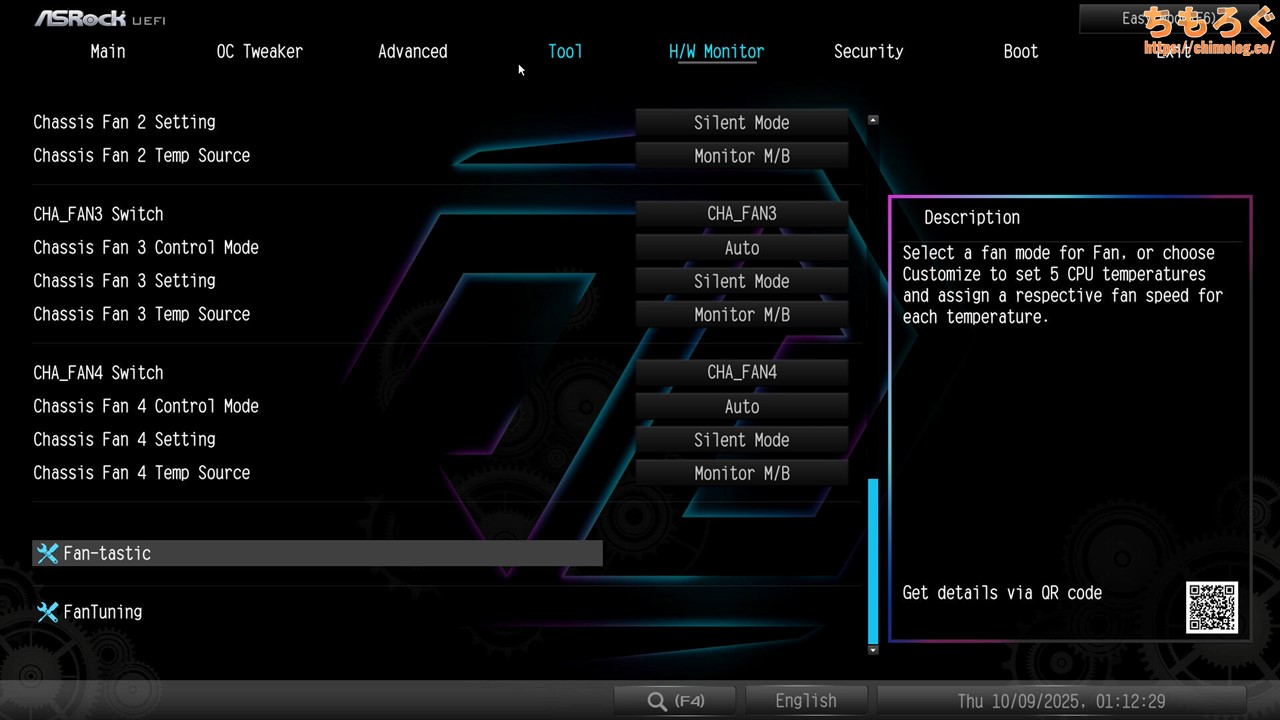This screenshot has width=1280, height=720.
Task: Click the date and time display
Action: click(1061, 702)
